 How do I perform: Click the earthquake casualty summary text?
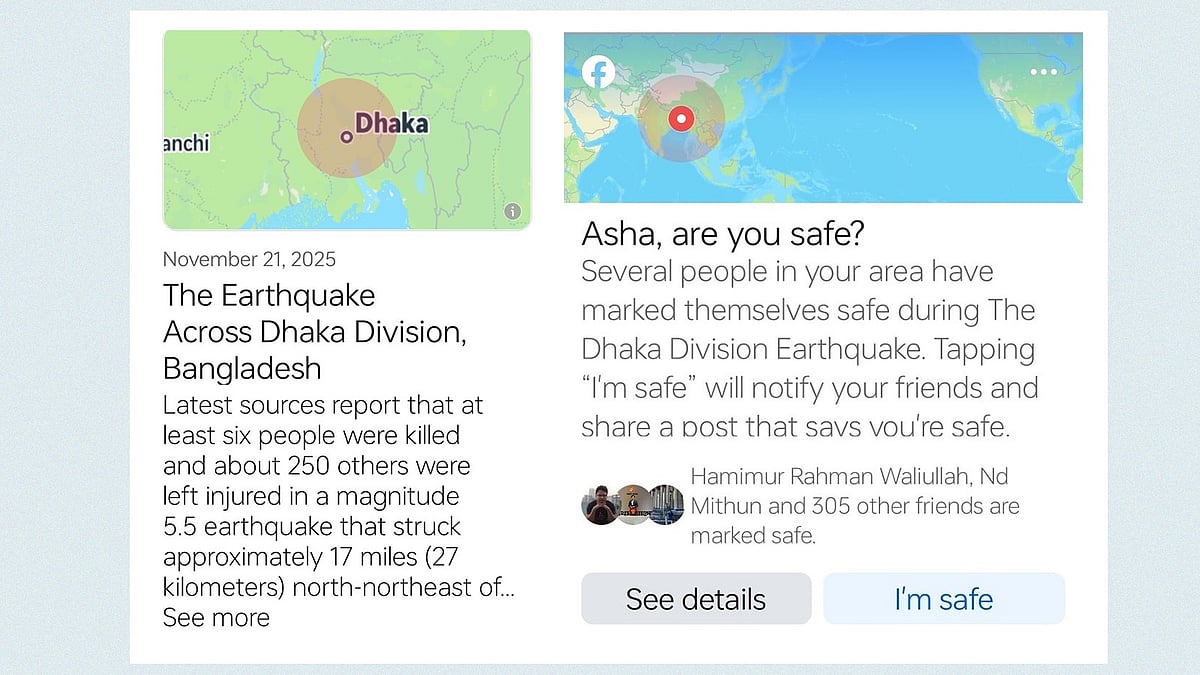[330, 496]
